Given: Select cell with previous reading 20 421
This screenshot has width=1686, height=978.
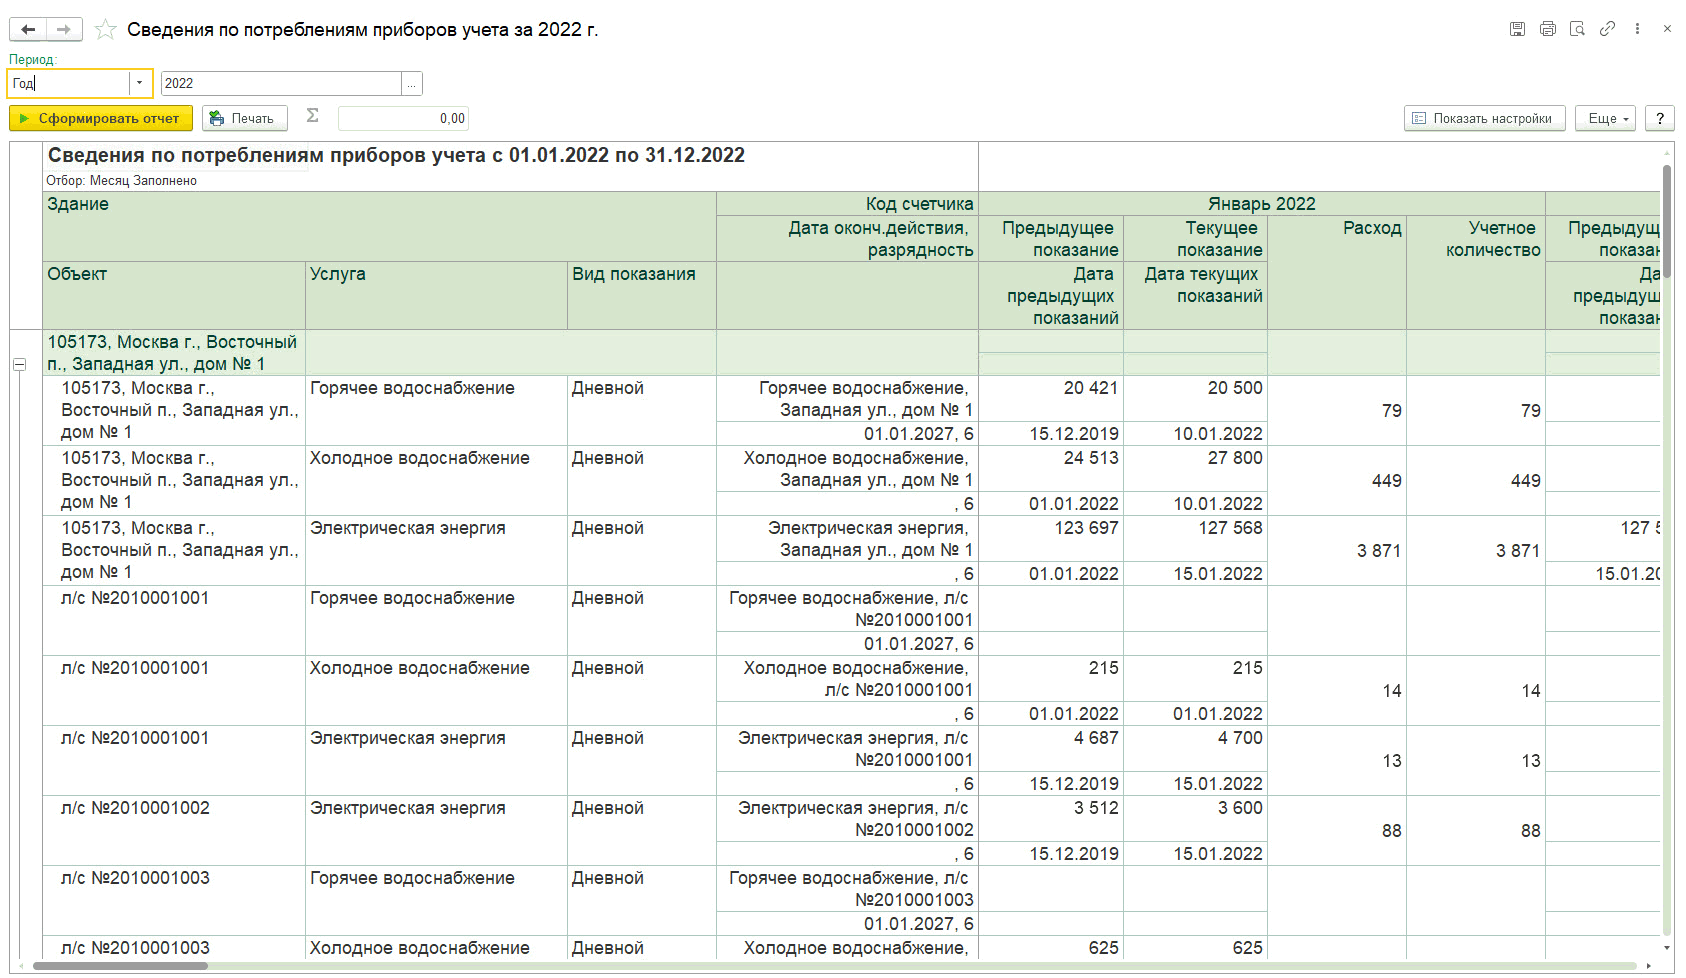Looking at the screenshot, I should pyautogui.click(x=1051, y=398).
